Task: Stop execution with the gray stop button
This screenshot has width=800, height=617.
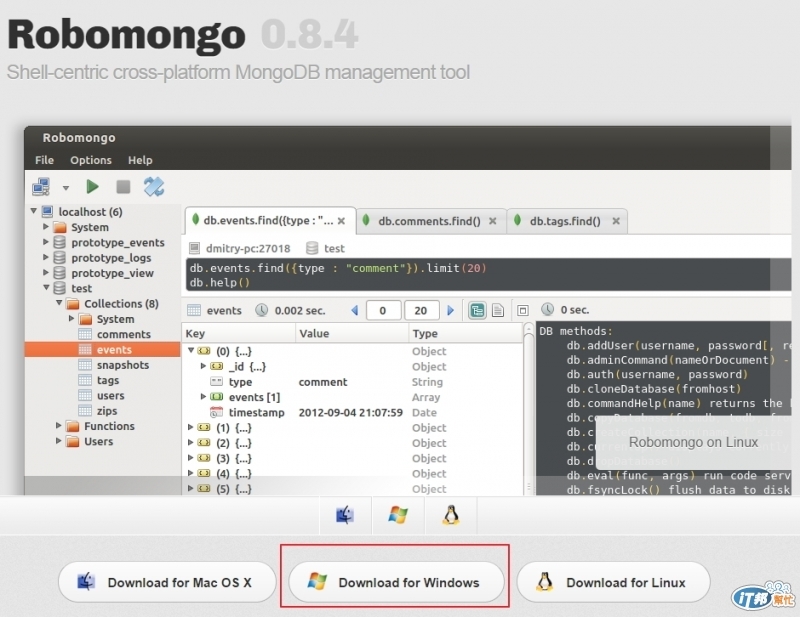Action: pos(123,187)
